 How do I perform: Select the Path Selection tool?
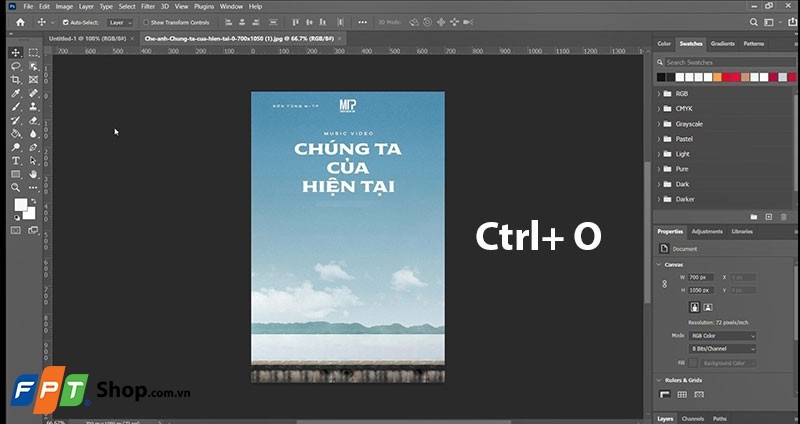(33, 161)
